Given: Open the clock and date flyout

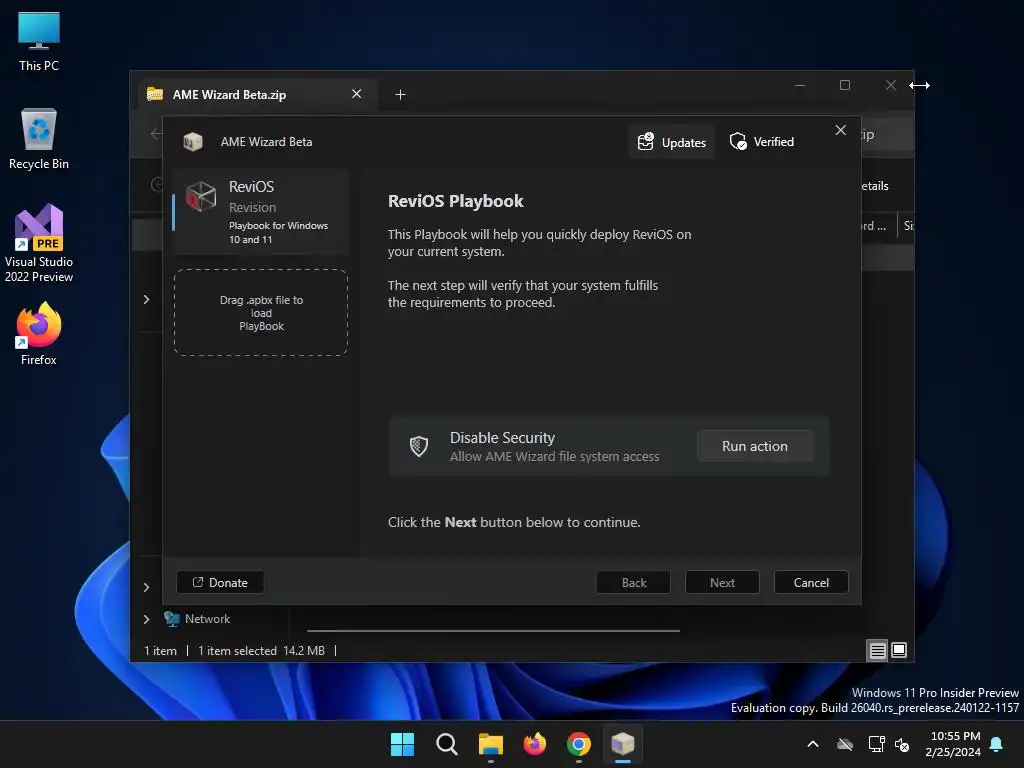Looking at the screenshot, I should click(x=953, y=744).
